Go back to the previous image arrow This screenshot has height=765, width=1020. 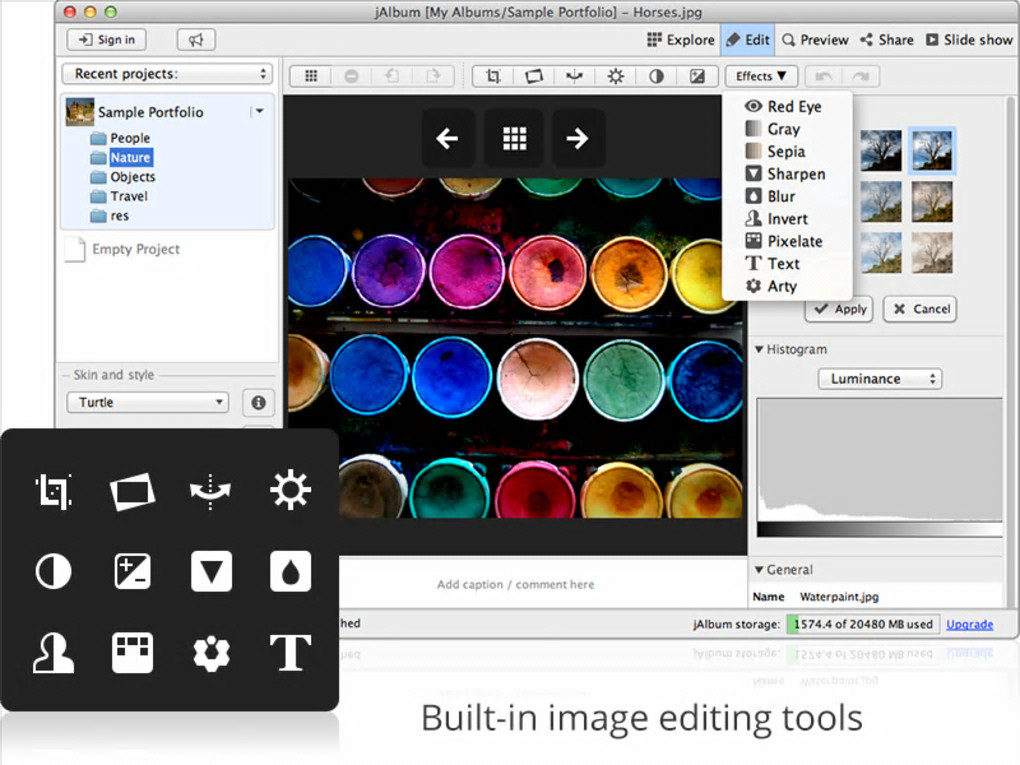[447, 139]
